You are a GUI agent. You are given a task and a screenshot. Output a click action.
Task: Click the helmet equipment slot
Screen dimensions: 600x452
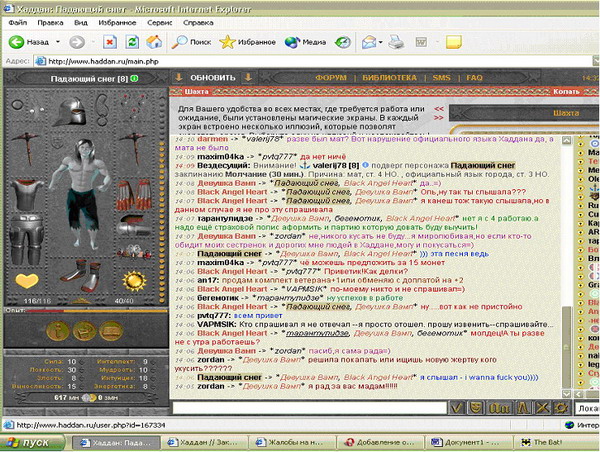(71, 111)
